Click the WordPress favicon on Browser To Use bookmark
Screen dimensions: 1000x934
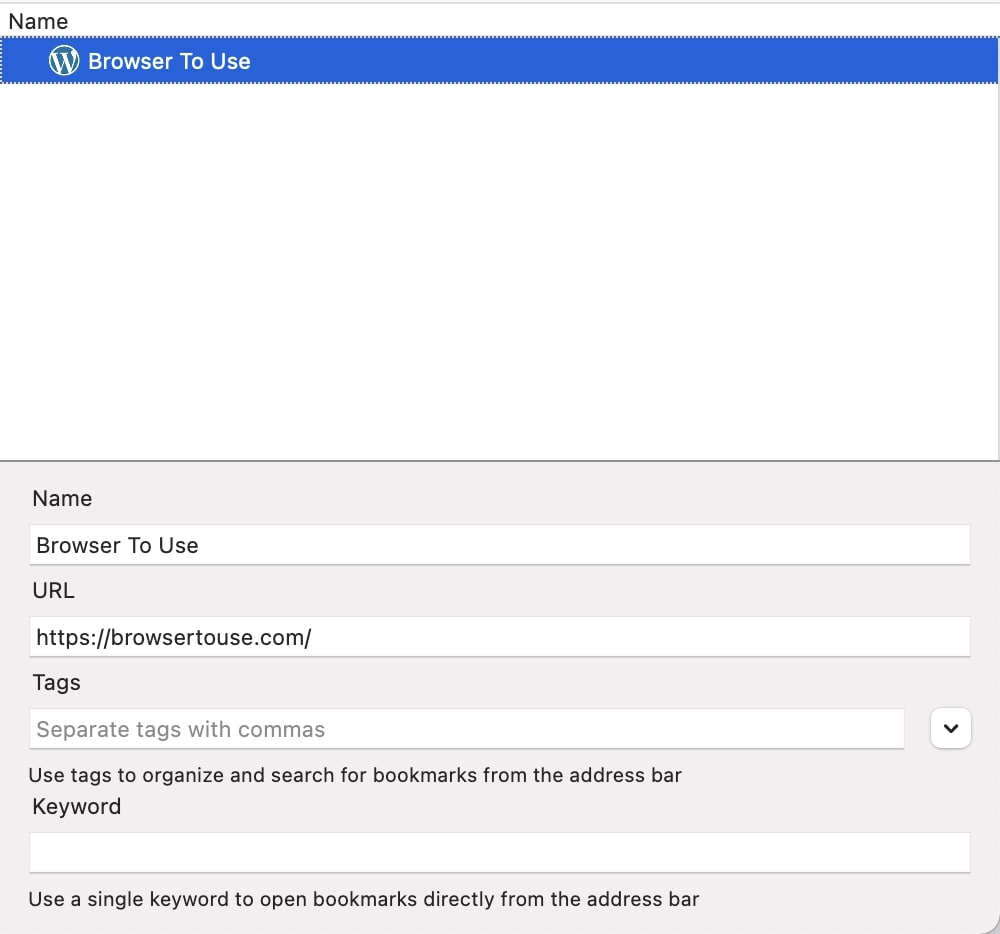pyautogui.click(x=64, y=61)
